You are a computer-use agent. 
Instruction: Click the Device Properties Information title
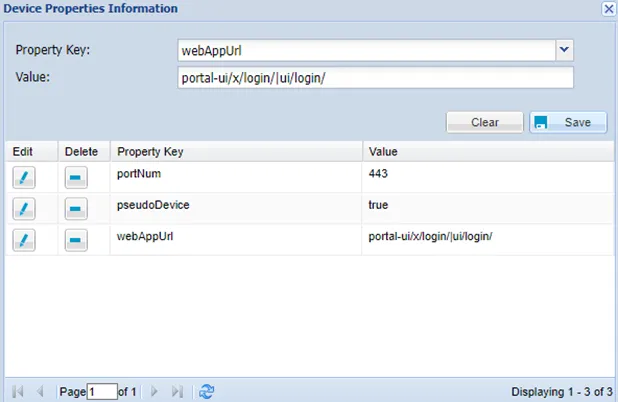coord(90,8)
